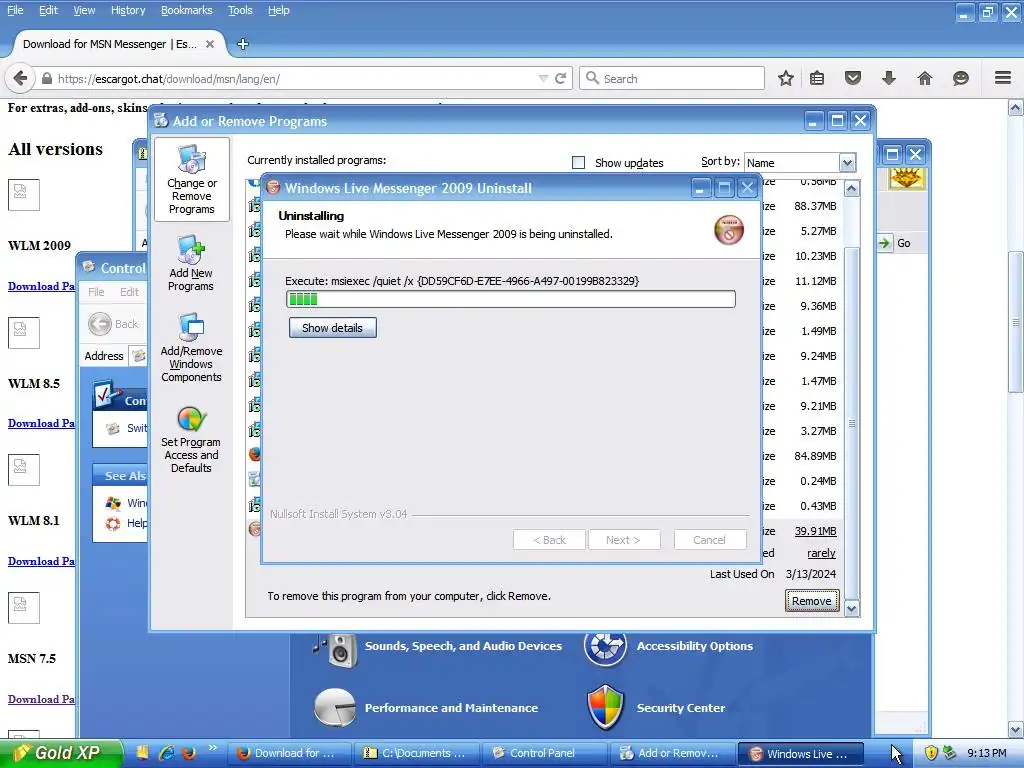The image size is (1024, 768).
Task: Open the File menu in Firefox
Action: pos(15,10)
